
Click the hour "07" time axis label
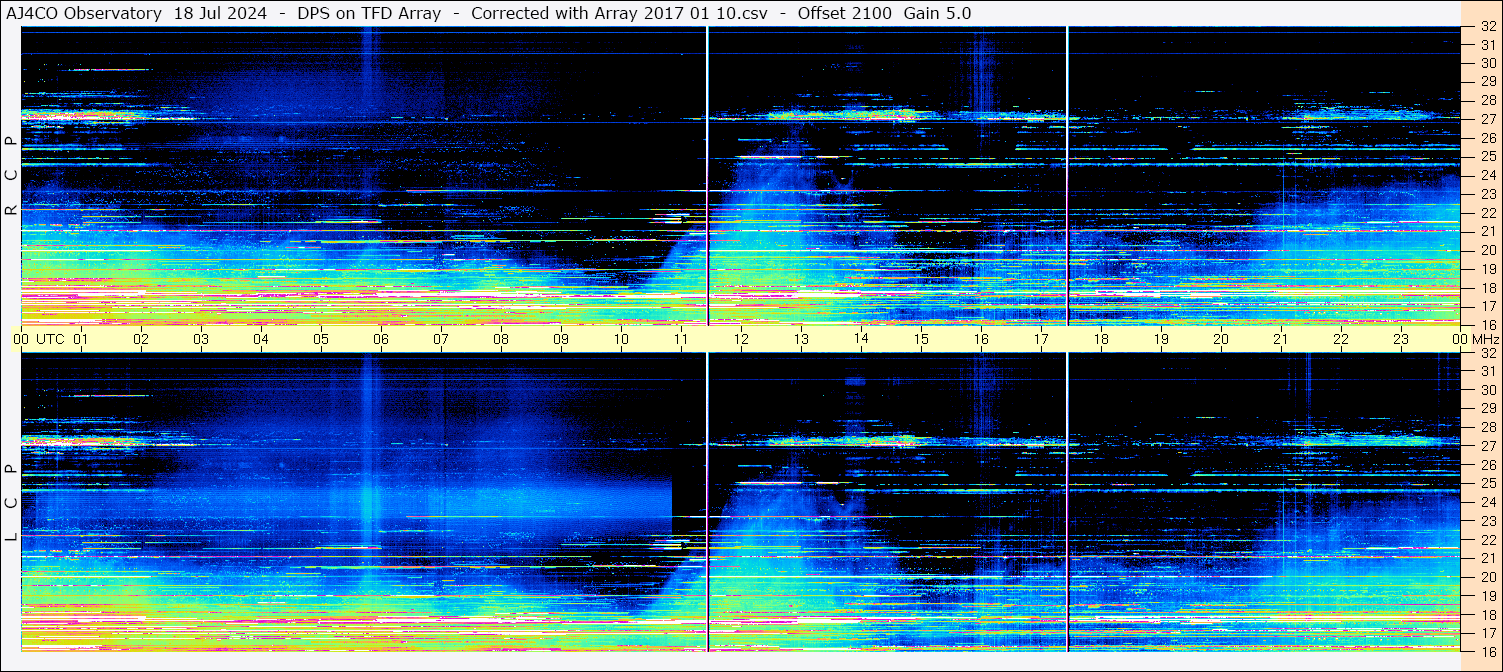click(441, 339)
